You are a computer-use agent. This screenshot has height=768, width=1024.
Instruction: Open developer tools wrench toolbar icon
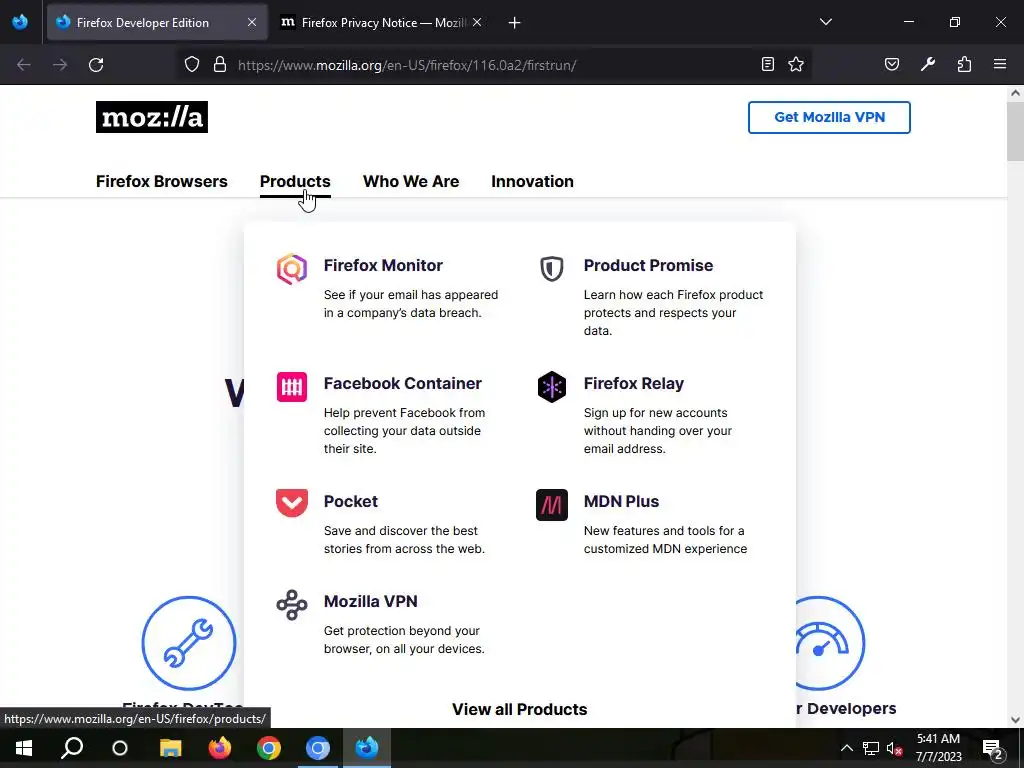tap(927, 64)
